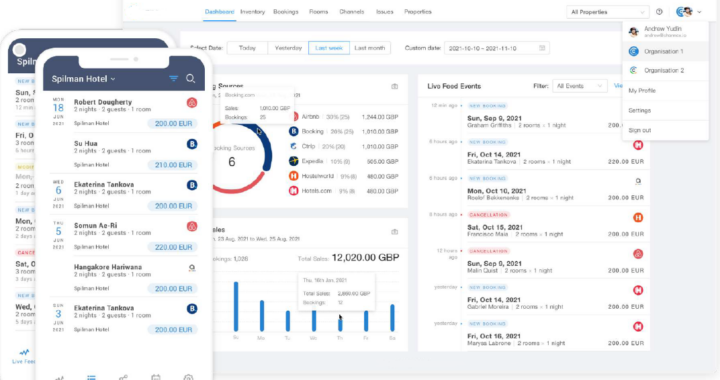Select Organisation 1 in user menu
This screenshot has width=720, height=380.
666,51
